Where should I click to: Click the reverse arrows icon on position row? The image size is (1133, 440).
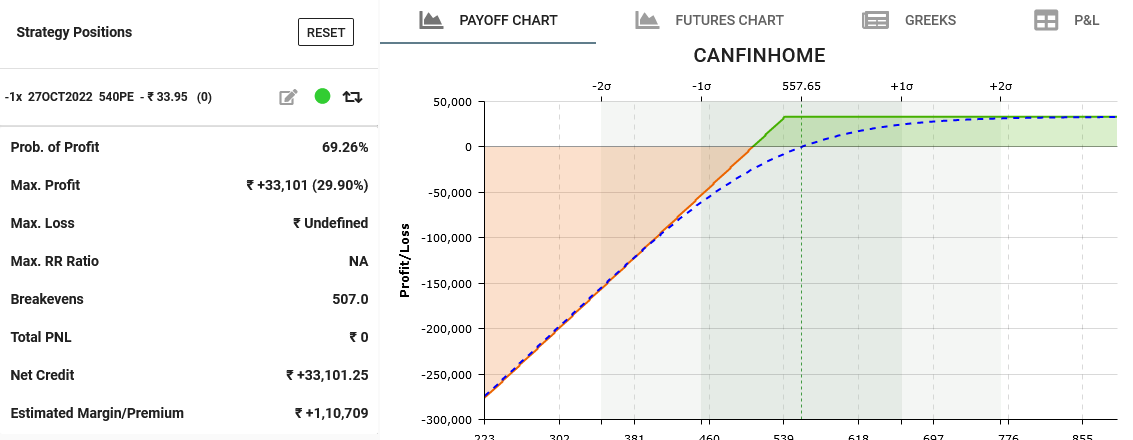click(352, 97)
